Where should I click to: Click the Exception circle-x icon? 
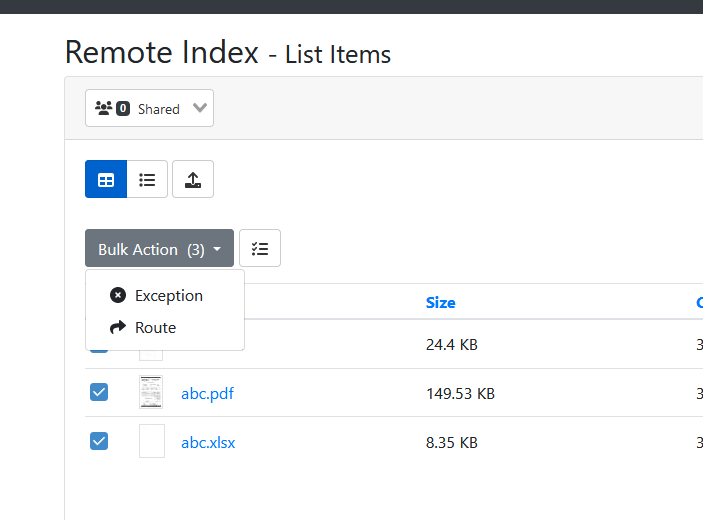[118, 295]
